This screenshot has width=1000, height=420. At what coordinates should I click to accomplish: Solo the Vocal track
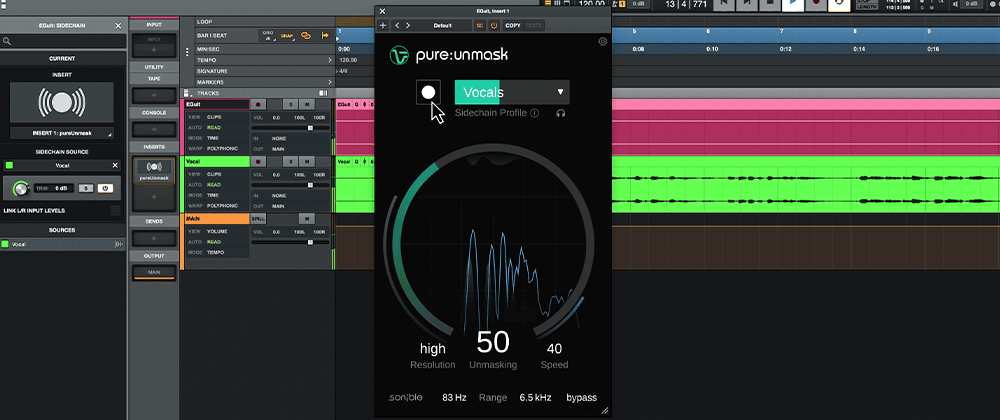point(291,162)
